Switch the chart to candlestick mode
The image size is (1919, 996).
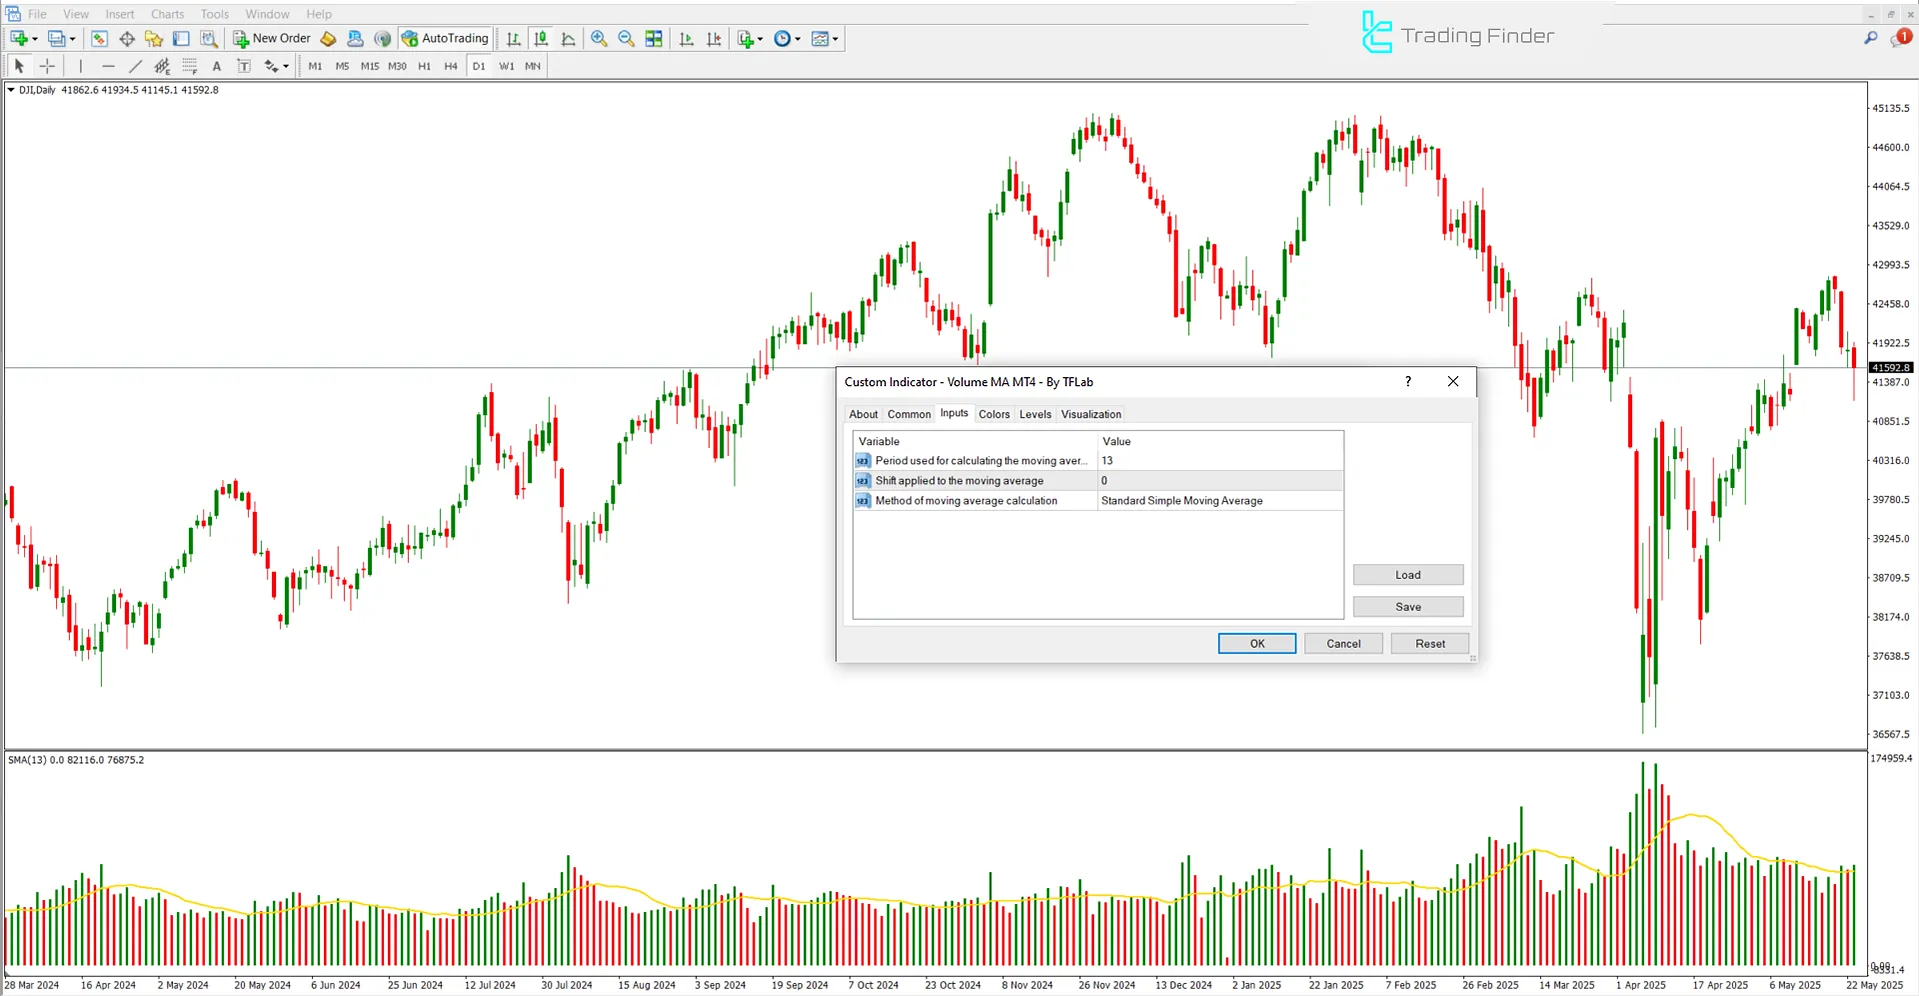tap(541, 38)
